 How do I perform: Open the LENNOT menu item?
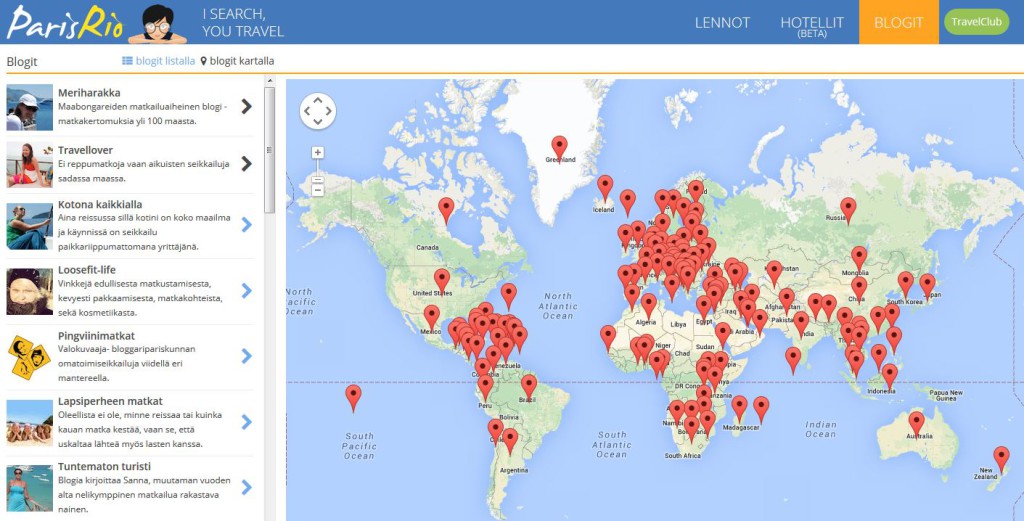722,22
